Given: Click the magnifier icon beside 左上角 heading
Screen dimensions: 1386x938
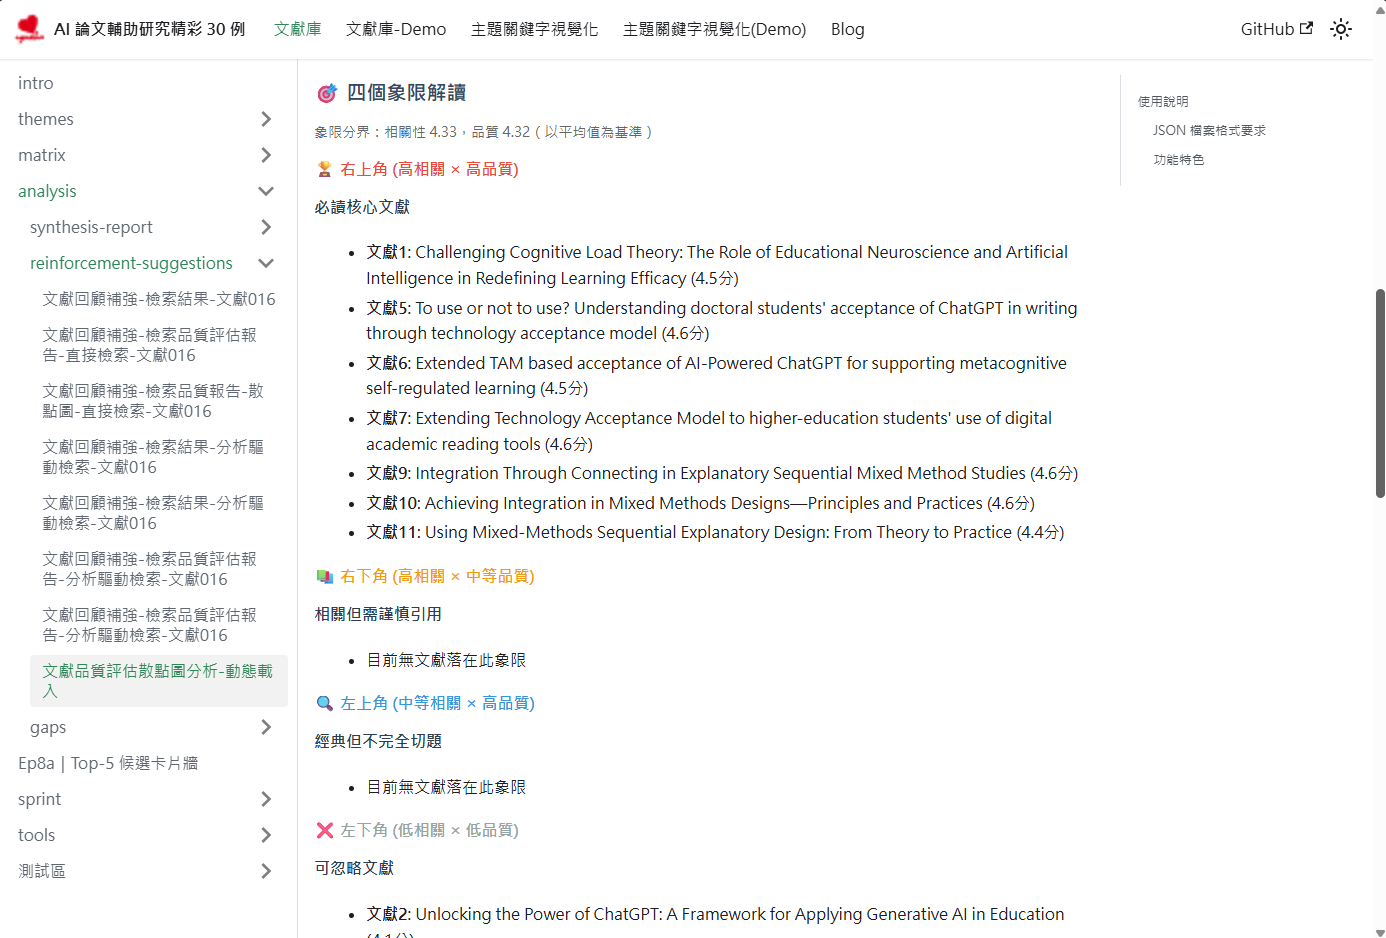Looking at the screenshot, I should tap(324, 703).
